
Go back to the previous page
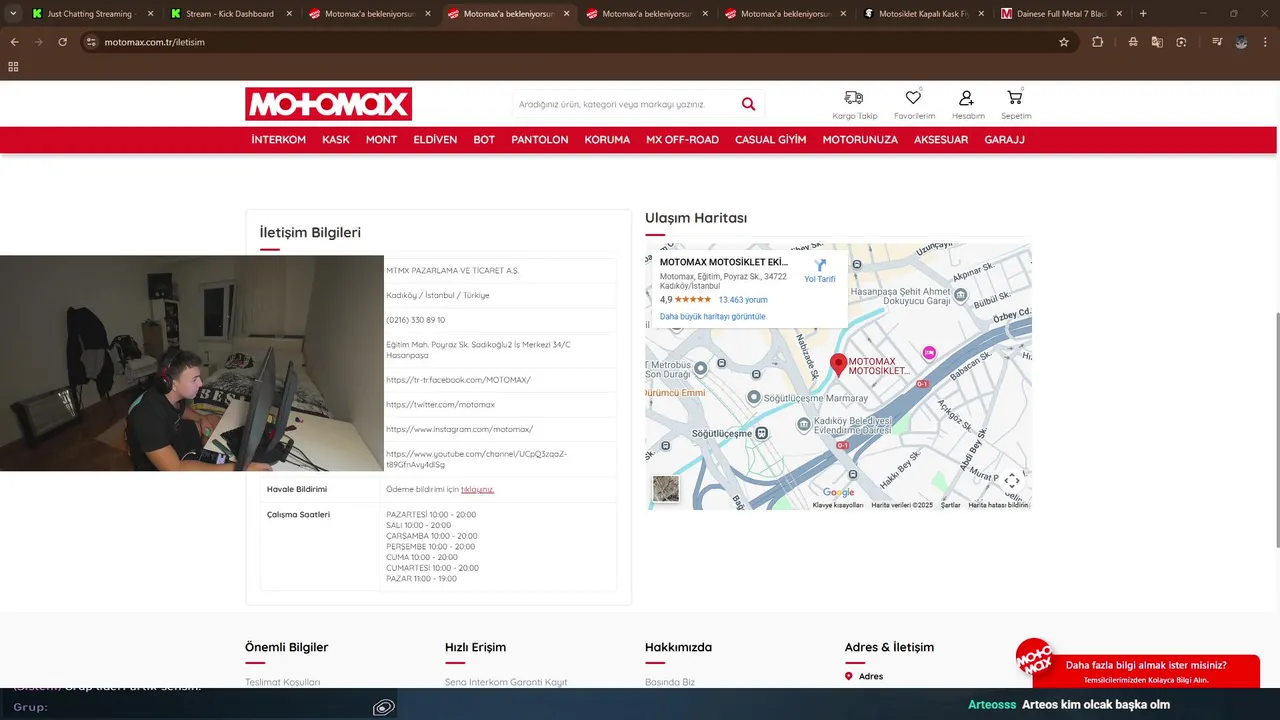(x=14, y=42)
